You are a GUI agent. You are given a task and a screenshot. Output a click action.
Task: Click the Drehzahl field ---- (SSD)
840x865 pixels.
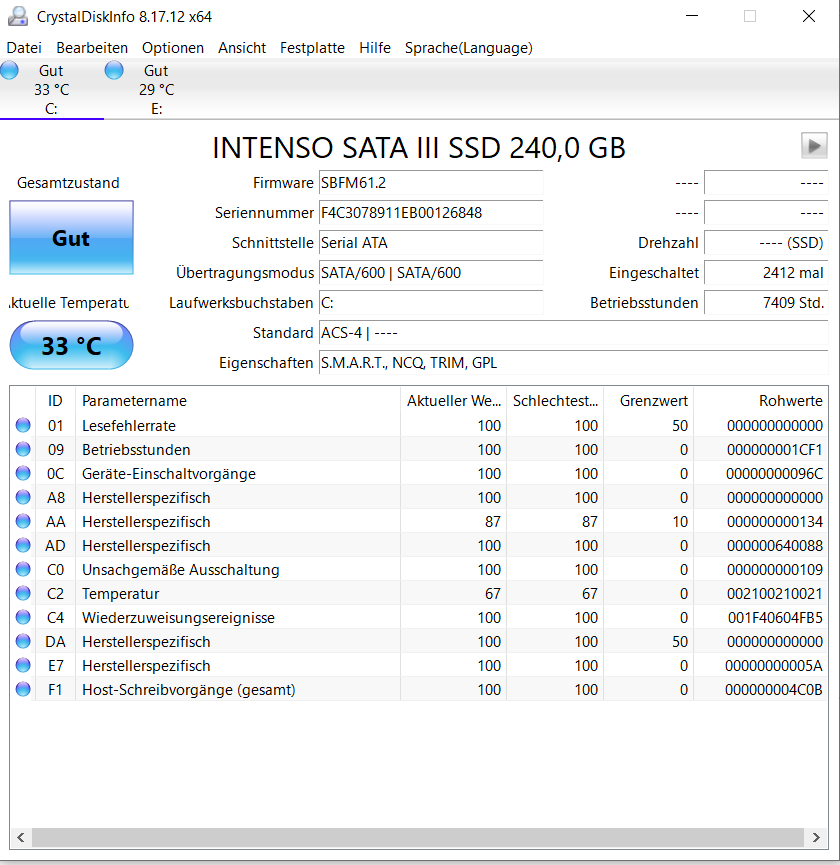point(766,243)
